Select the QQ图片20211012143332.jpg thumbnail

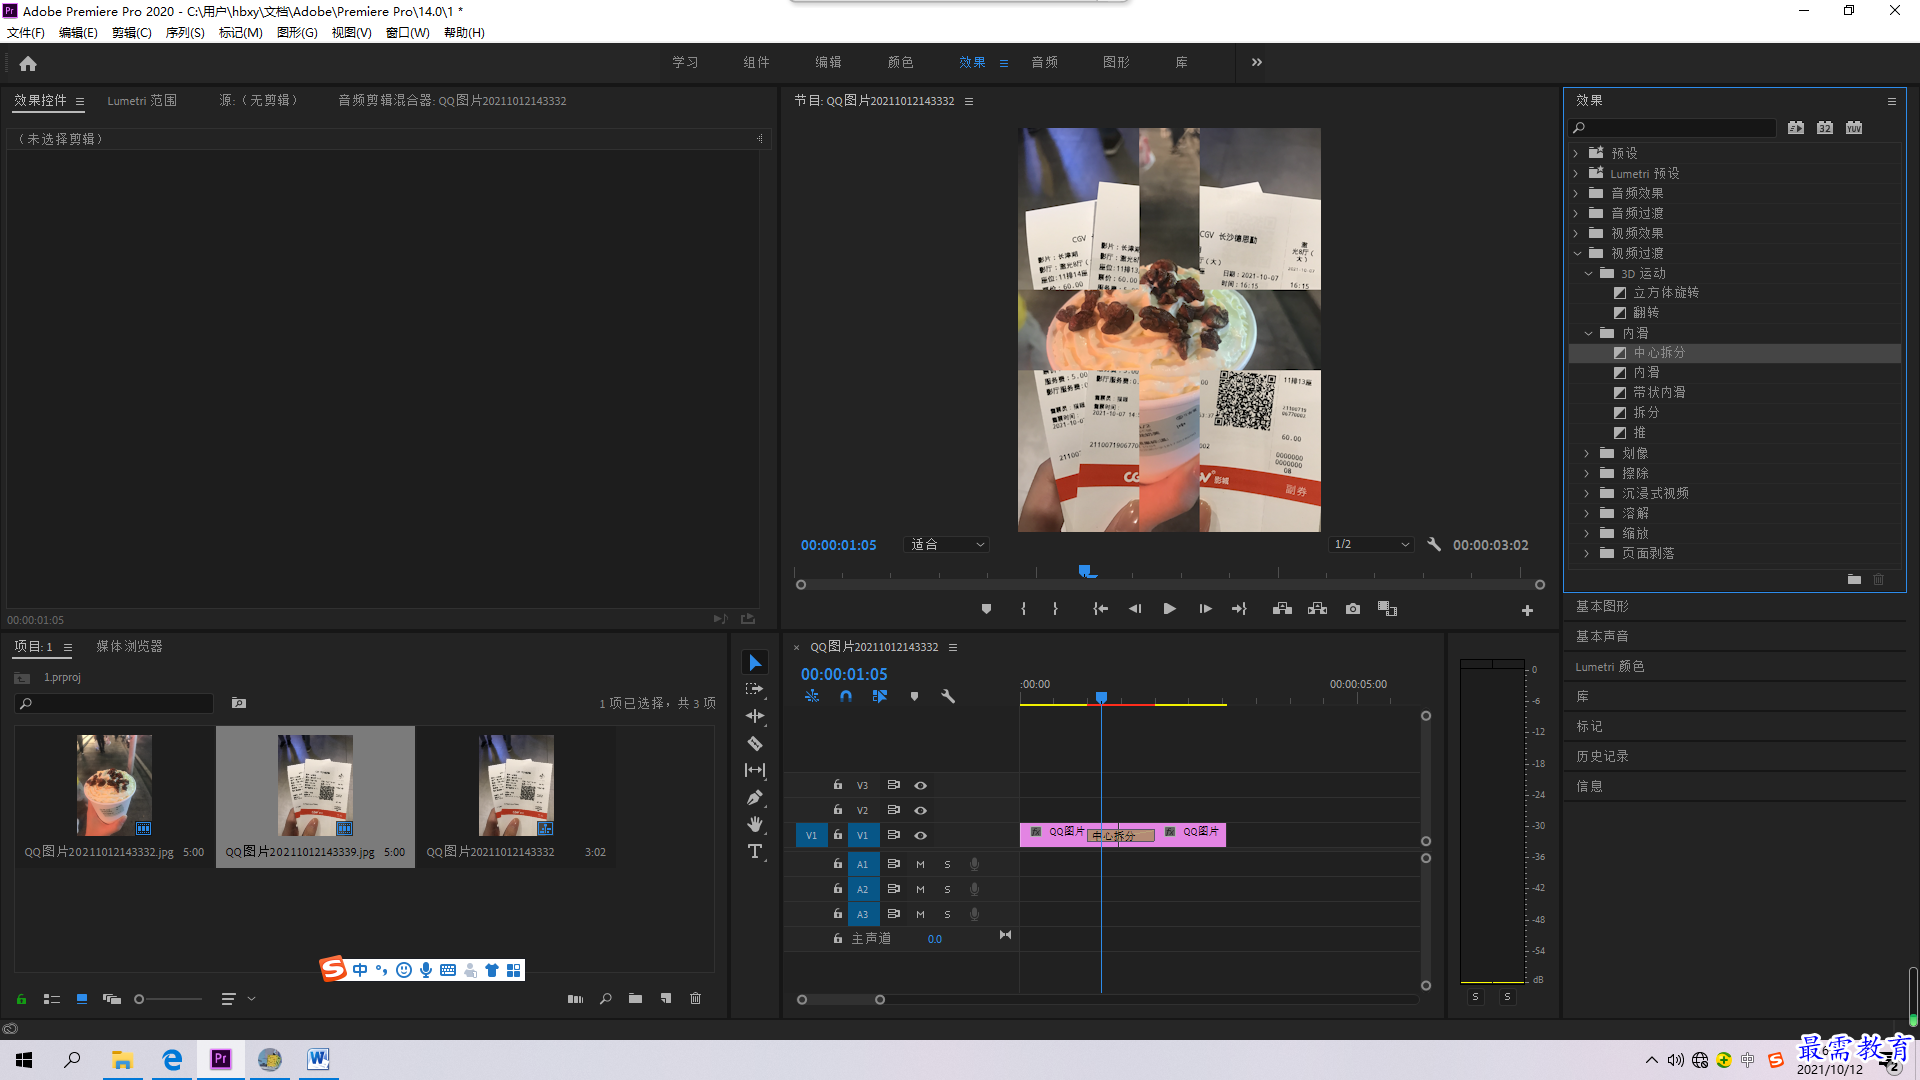pos(114,785)
